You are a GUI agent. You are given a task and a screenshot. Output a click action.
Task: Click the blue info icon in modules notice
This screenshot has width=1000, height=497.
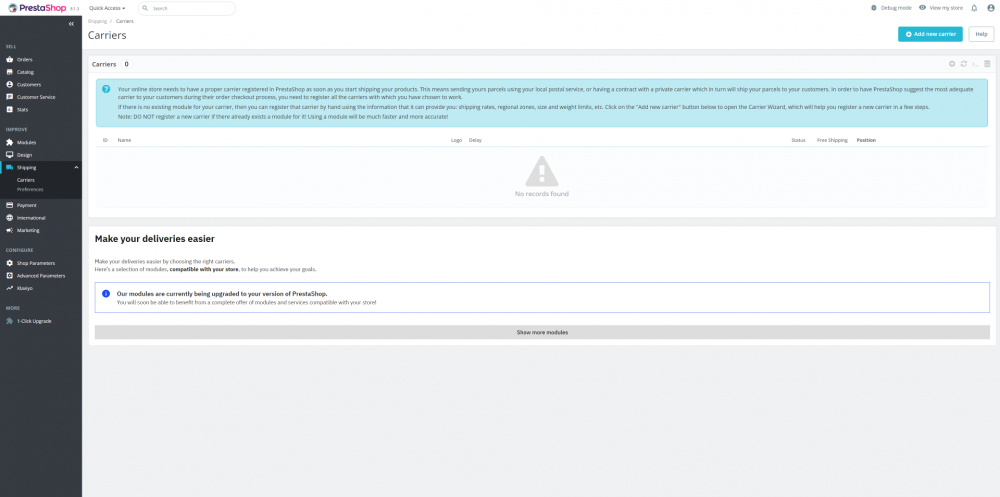coord(106,293)
